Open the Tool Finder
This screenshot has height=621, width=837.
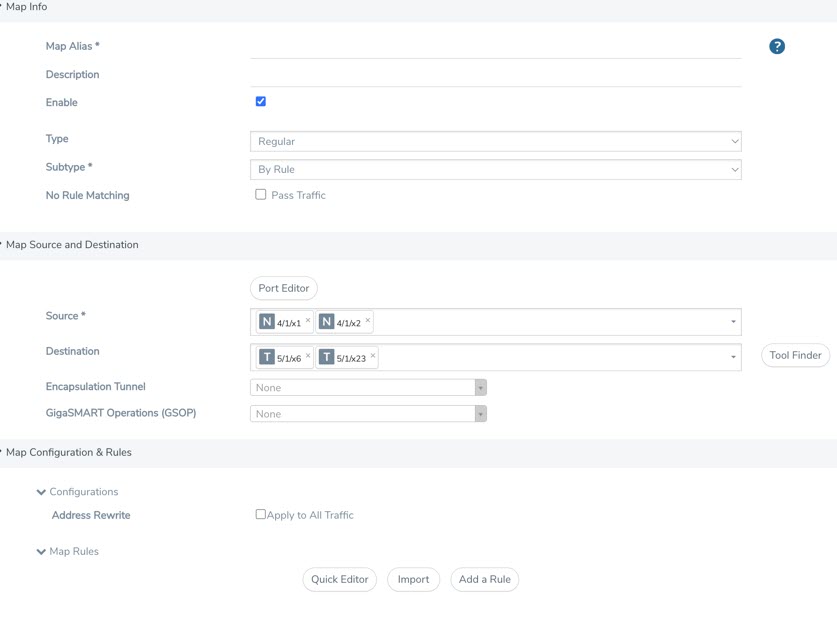point(795,356)
